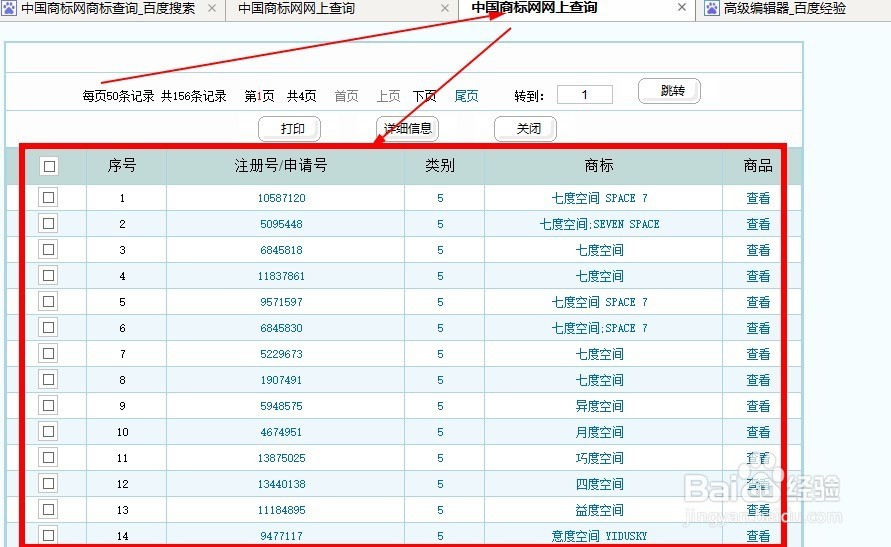Close the 中国商标网商标查询_百度搜索 tab

[x=212, y=9]
